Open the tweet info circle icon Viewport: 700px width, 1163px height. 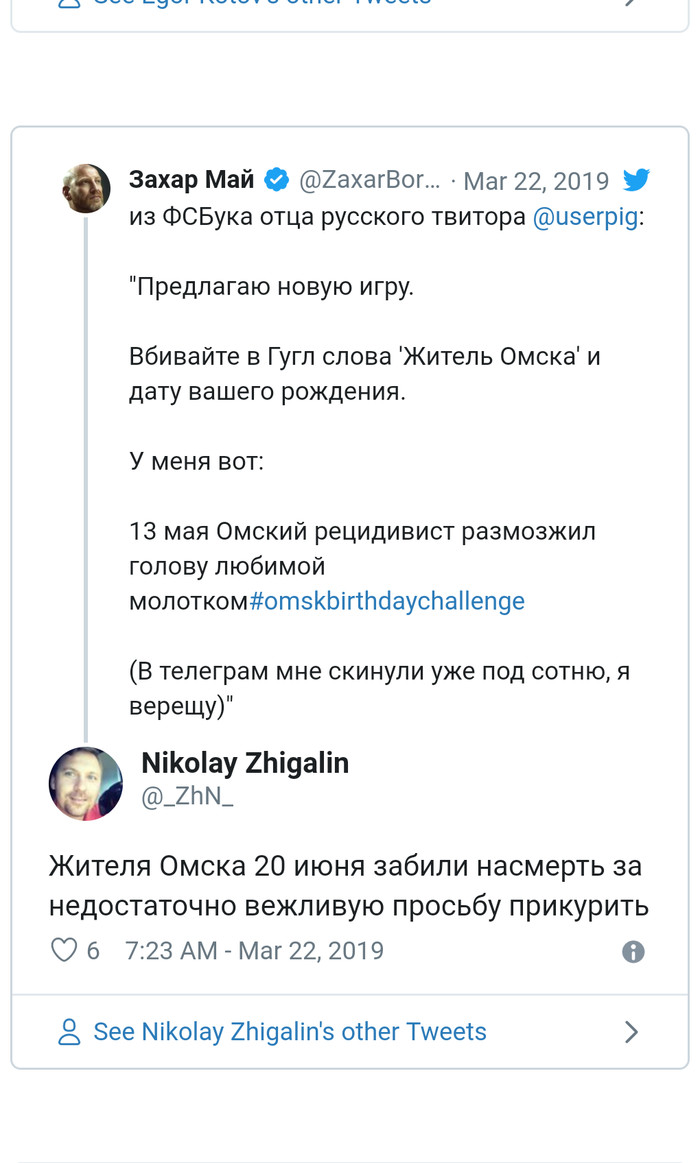tap(633, 951)
